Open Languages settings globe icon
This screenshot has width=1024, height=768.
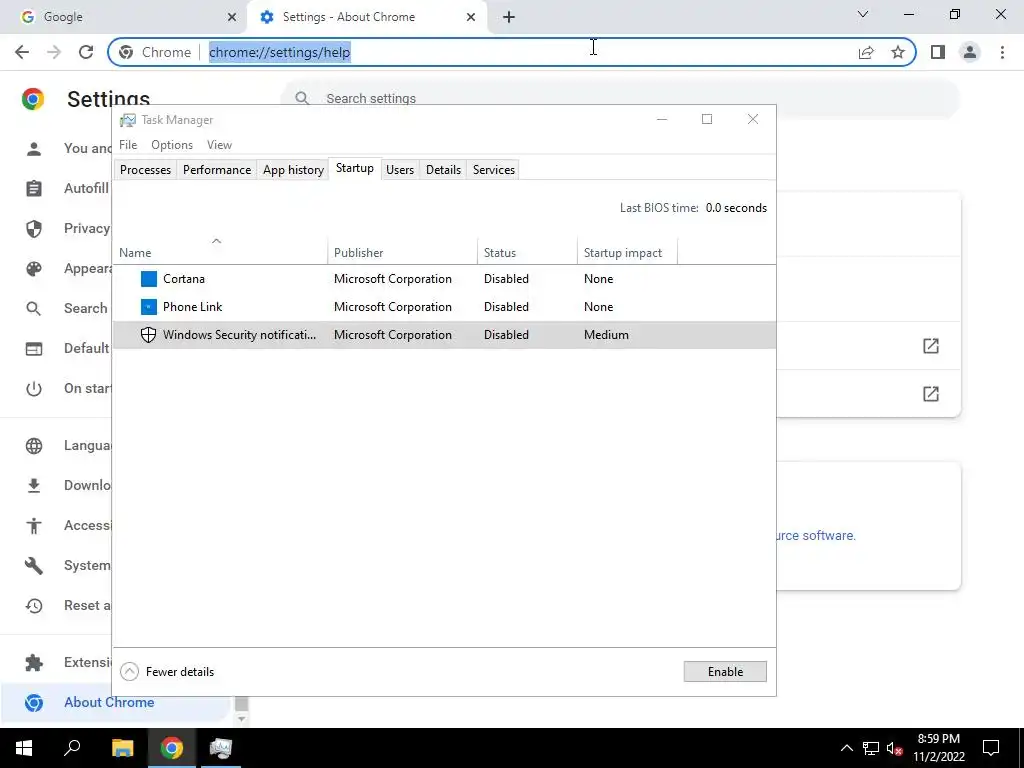(33, 446)
